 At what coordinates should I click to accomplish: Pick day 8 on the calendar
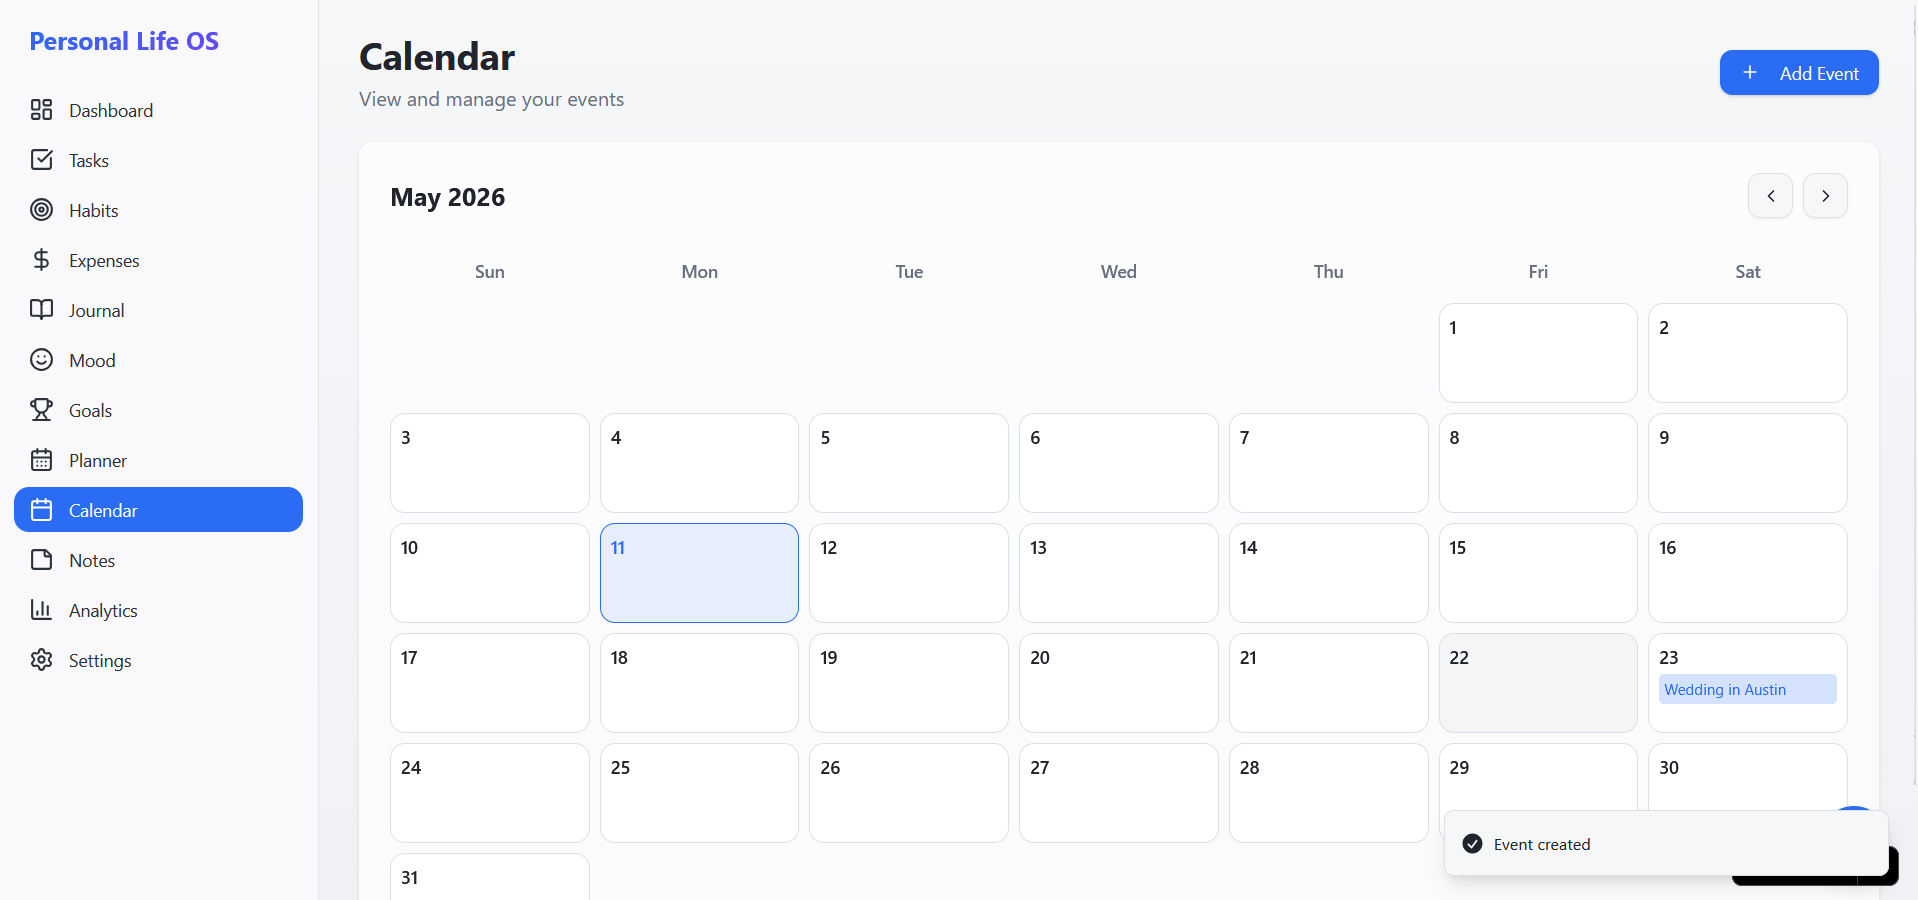click(1538, 463)
